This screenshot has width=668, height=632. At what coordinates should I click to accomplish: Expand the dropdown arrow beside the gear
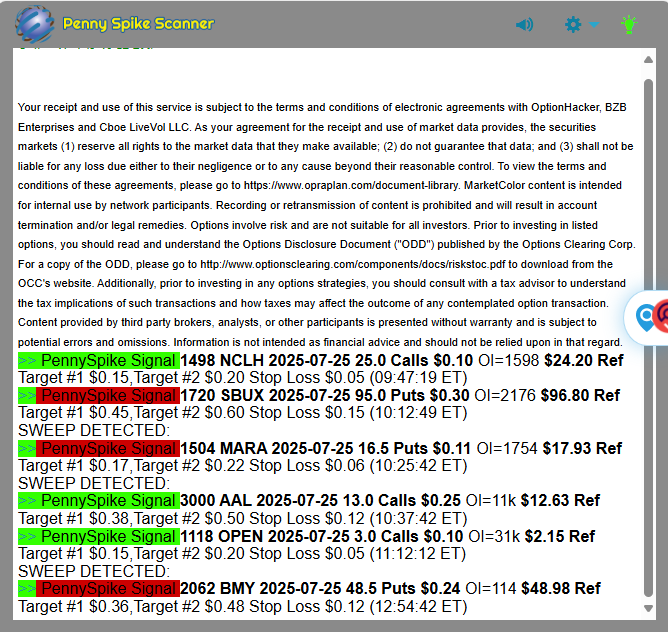(x=594, y=25)
